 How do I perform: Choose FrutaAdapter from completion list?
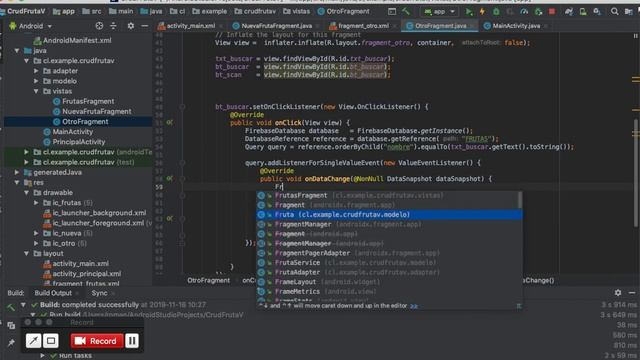point(387,272)
